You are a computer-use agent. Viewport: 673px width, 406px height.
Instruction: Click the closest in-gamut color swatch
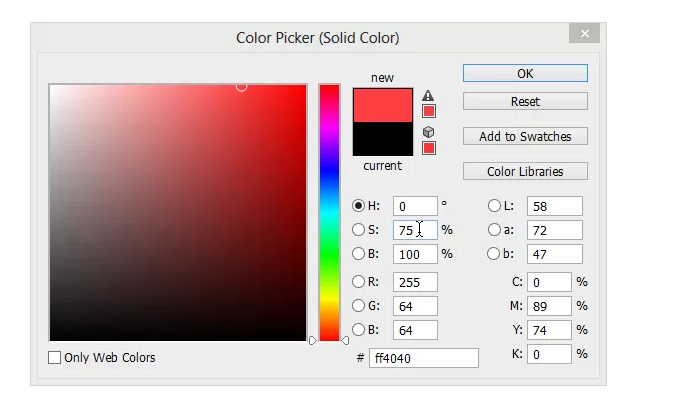[x=428, y=111]
